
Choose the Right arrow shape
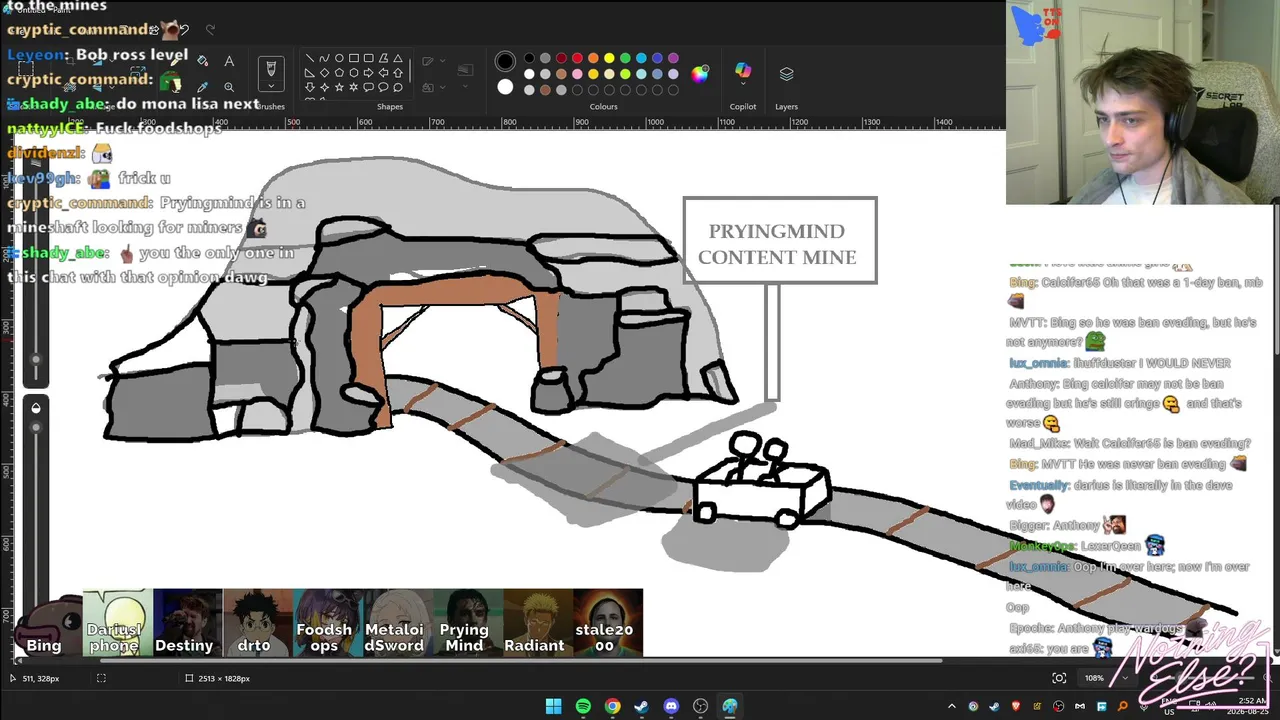coord(368,73)
